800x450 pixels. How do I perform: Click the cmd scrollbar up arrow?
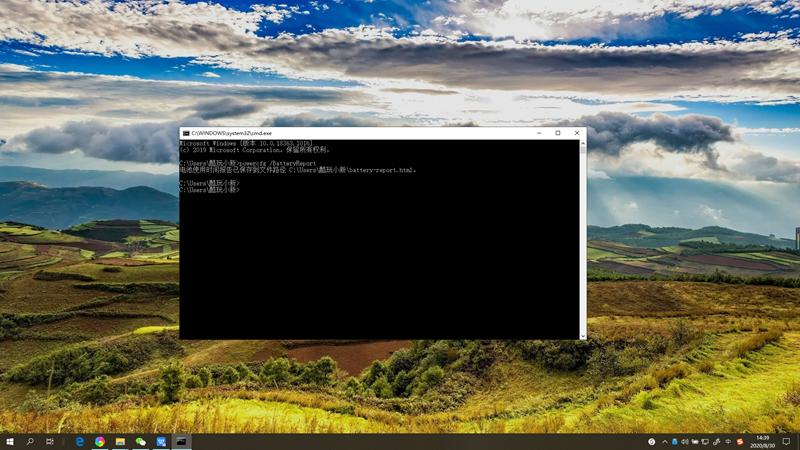[583, 143]
